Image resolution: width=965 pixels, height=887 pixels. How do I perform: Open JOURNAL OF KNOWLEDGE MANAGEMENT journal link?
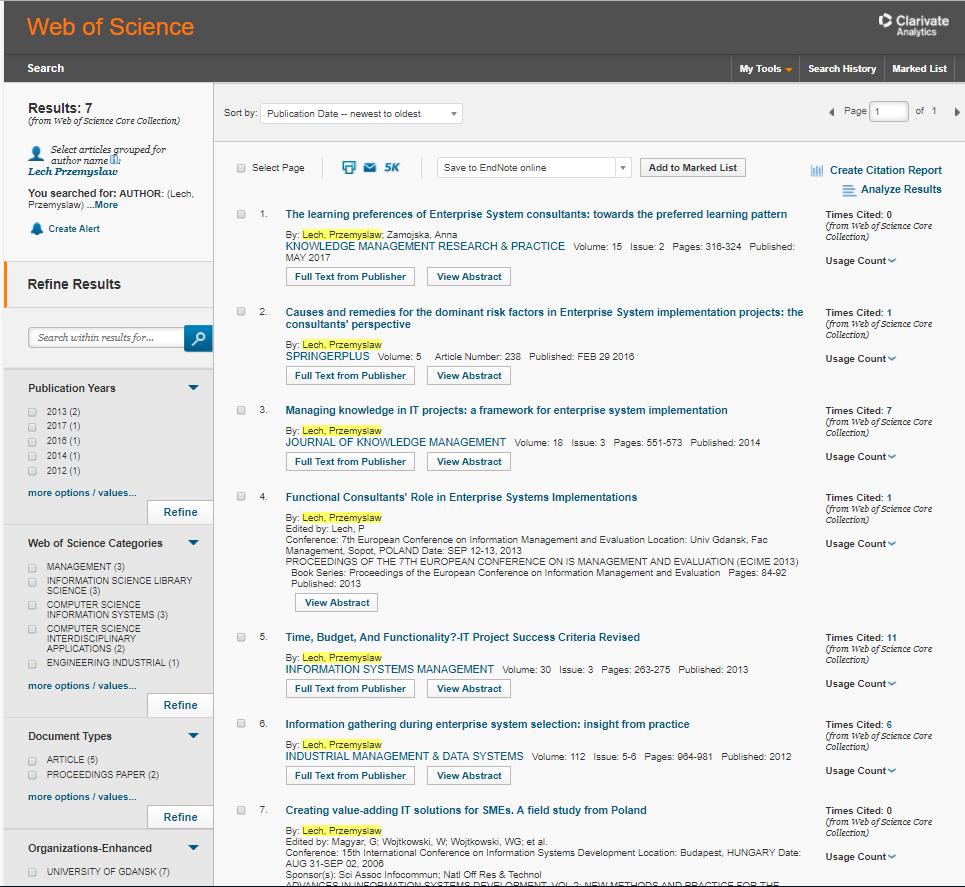(395, 443)
